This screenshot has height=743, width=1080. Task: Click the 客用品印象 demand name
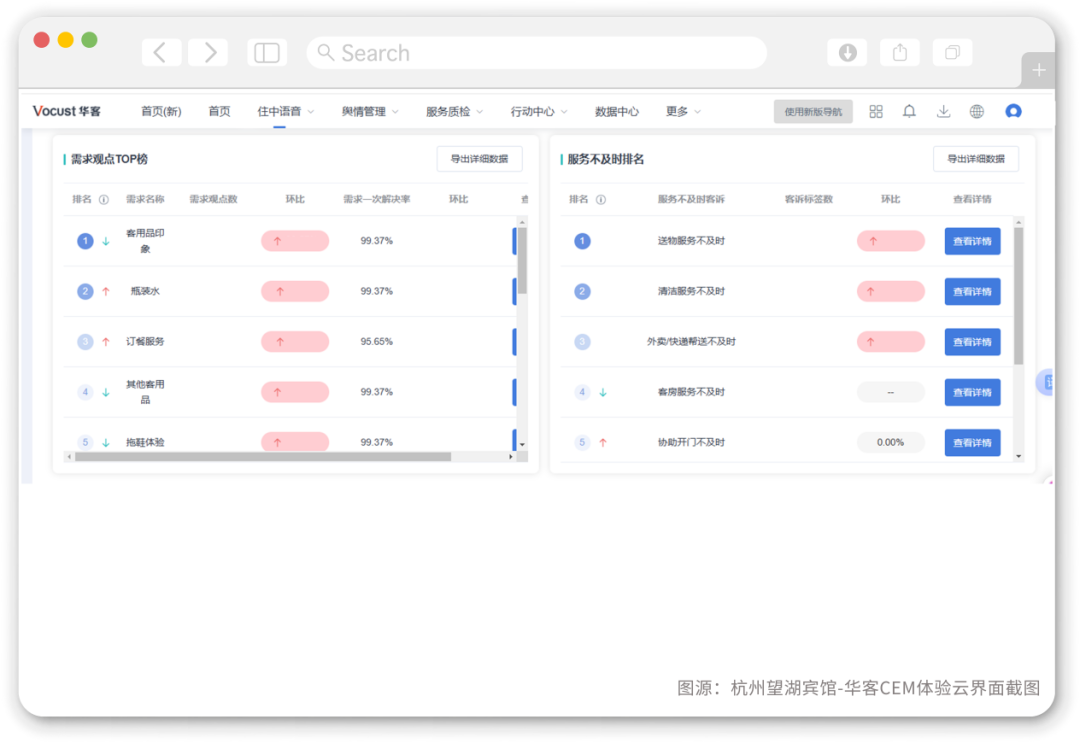pyautogui.click(x=145, y=241)
